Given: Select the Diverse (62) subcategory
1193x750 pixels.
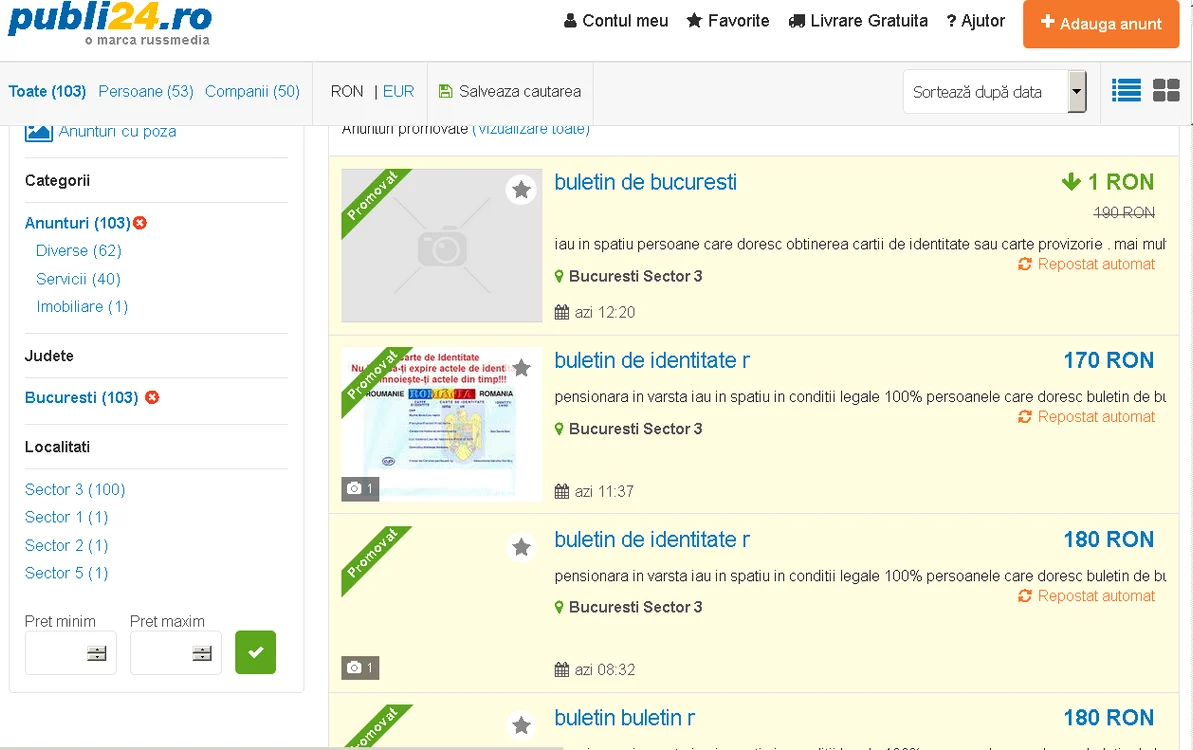Looking at the screenshot, I should (78, 250).
